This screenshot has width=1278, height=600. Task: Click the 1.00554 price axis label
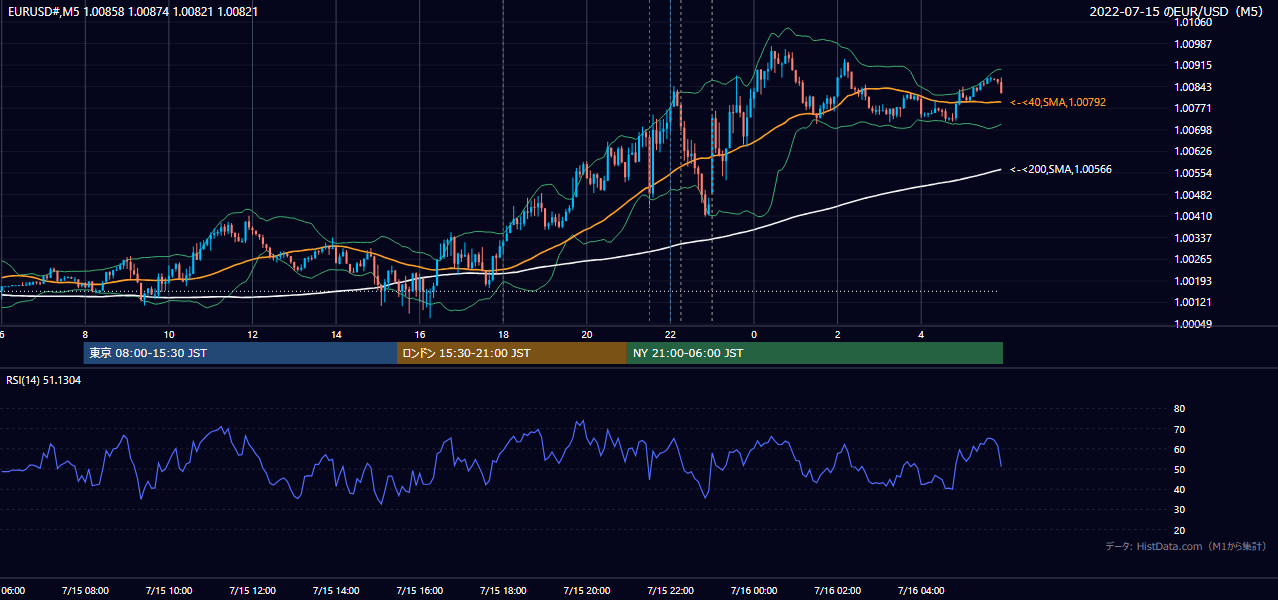[1193, 173]
